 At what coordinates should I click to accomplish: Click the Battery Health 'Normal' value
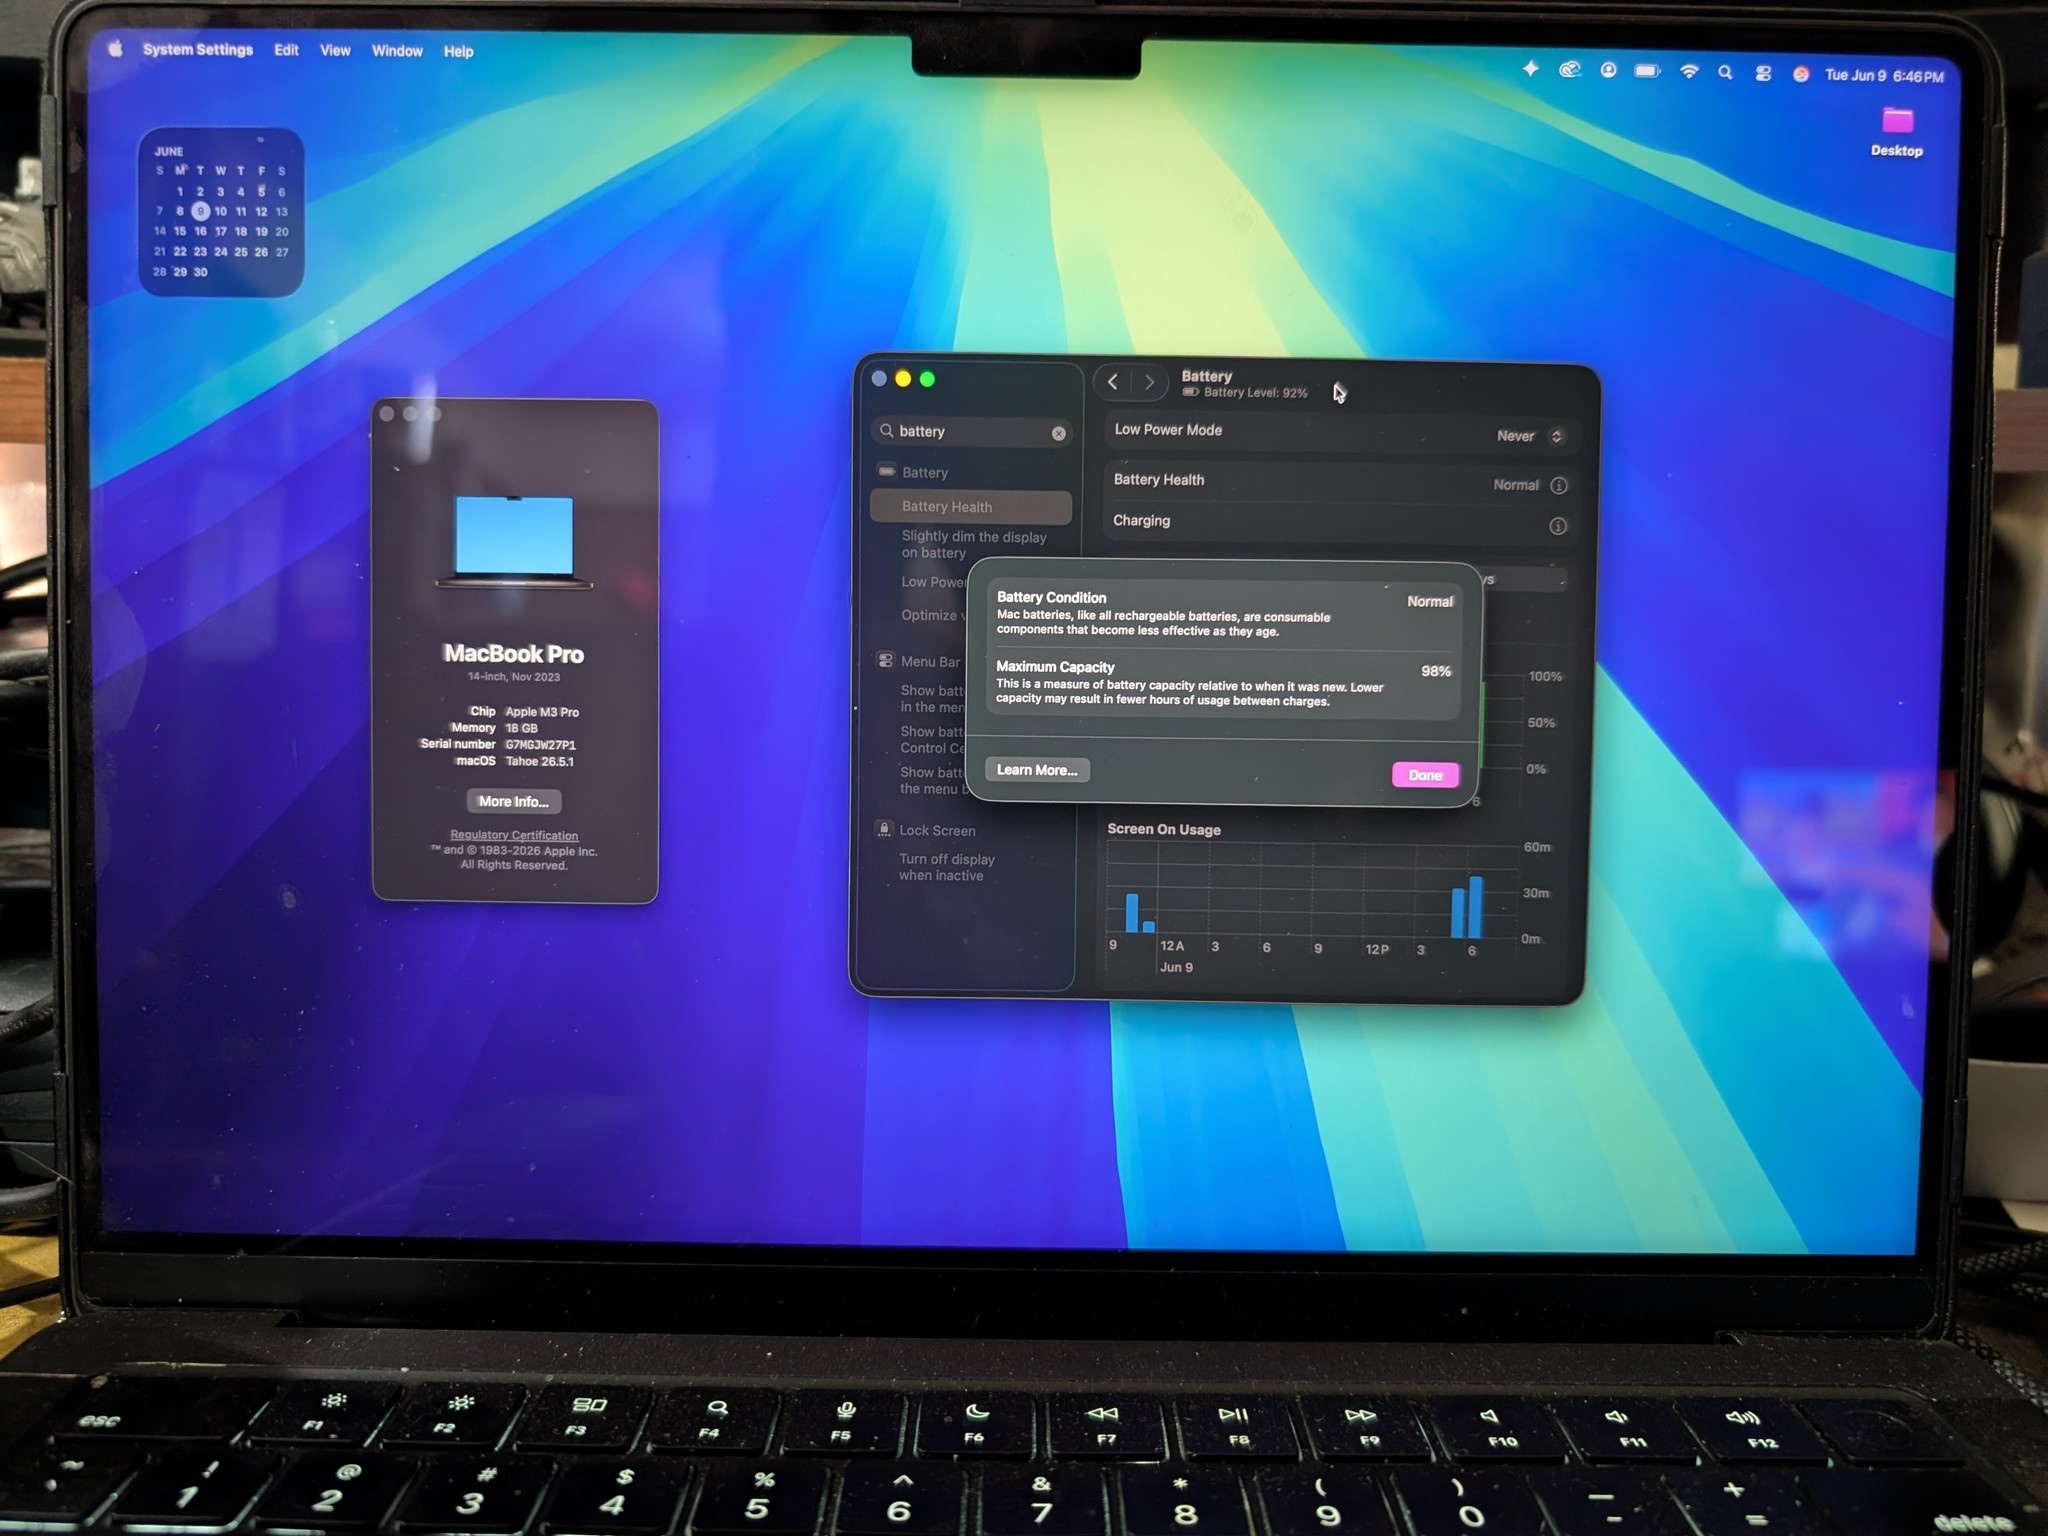pyautogui.click(x=1516, y=485)
